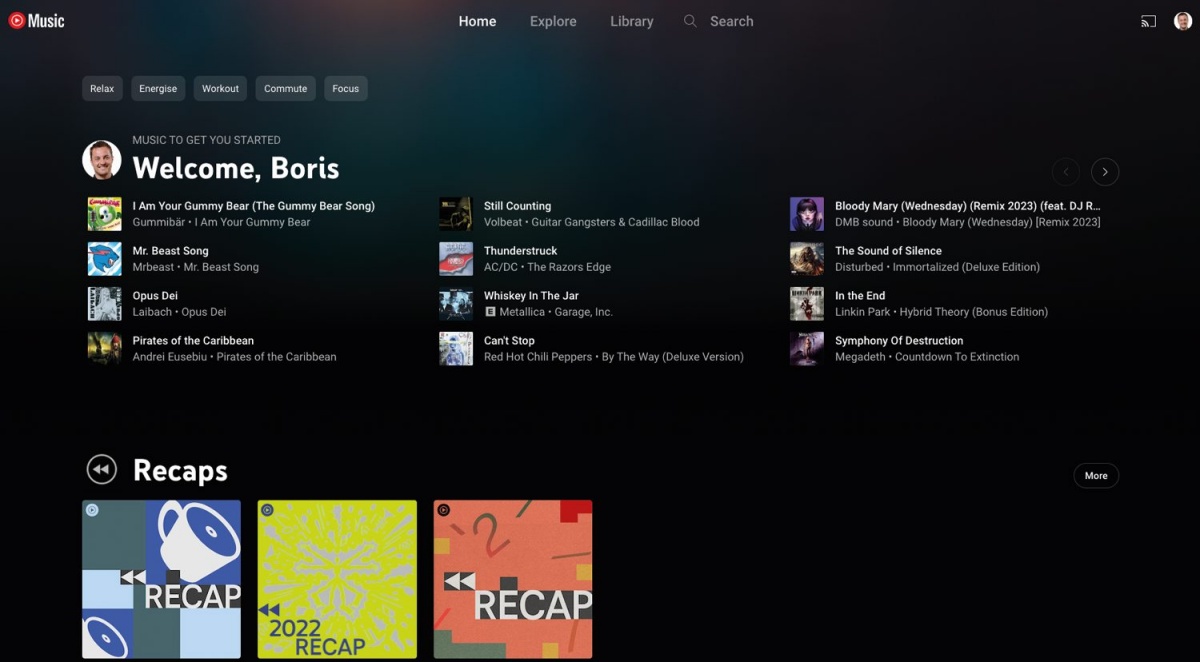Viewport: 1200px width, 662px height.
Task: Open artist link Megadeth
Action: (x=860, y=357)
